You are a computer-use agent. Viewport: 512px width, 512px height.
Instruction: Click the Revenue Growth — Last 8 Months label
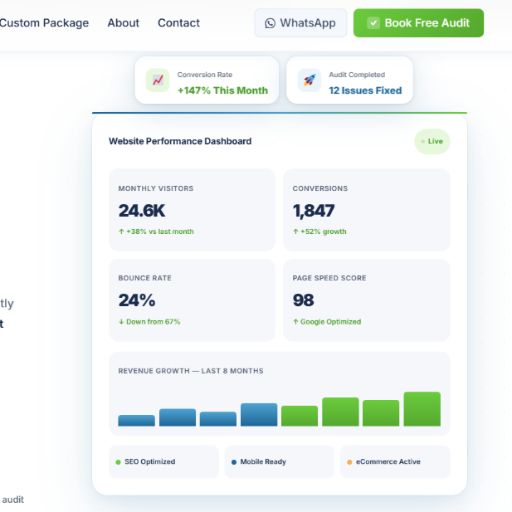click(x=191, y=371)
